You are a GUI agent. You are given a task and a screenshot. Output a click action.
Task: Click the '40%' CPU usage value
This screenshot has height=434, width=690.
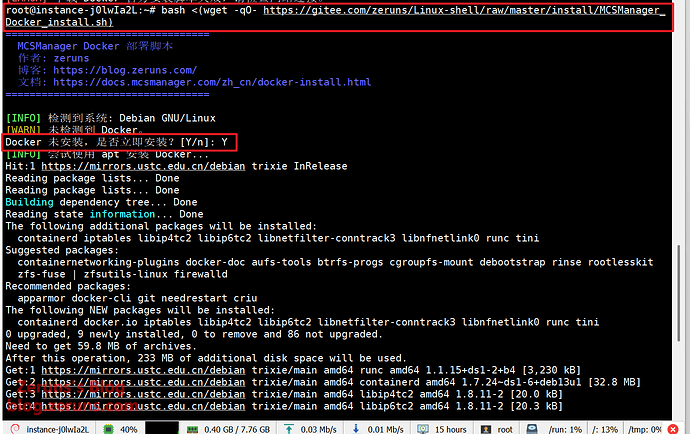point(128,429)
